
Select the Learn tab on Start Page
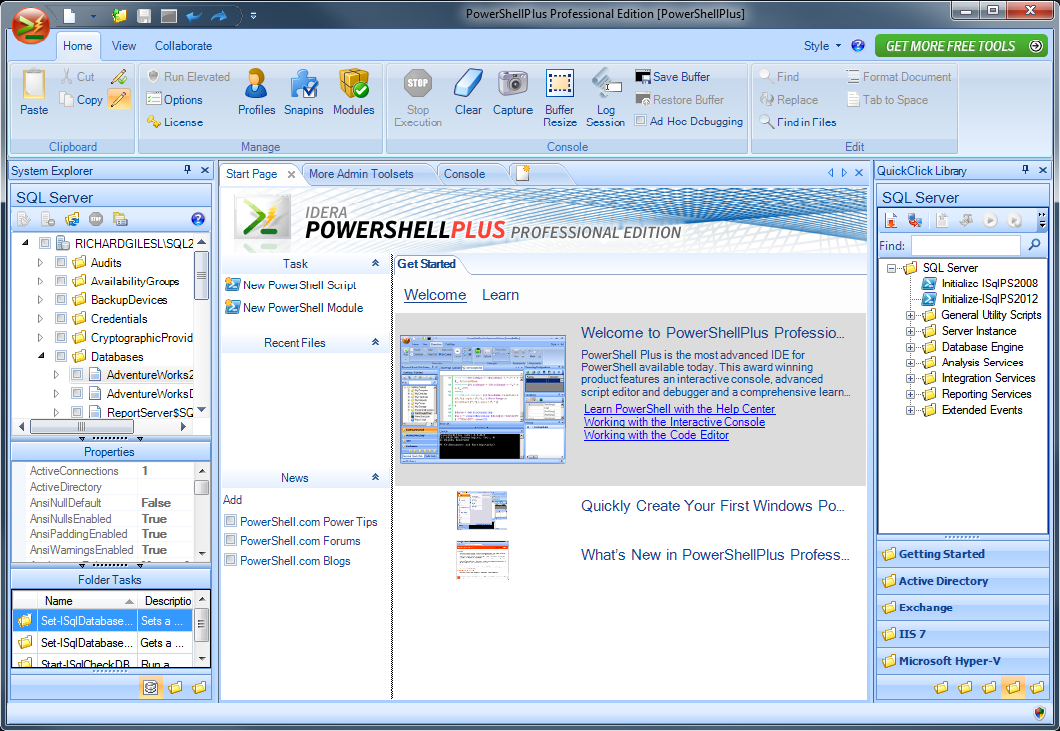coord(500,295)
